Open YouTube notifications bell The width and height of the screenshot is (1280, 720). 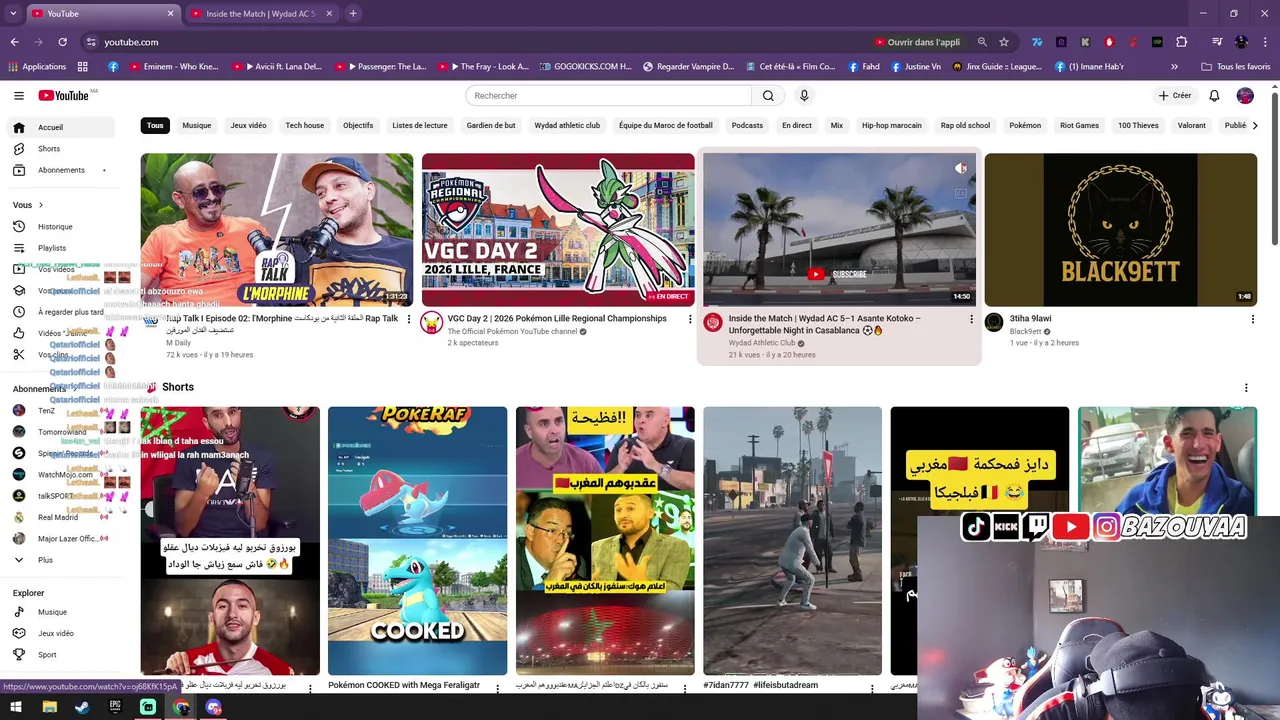point(1214,96)
